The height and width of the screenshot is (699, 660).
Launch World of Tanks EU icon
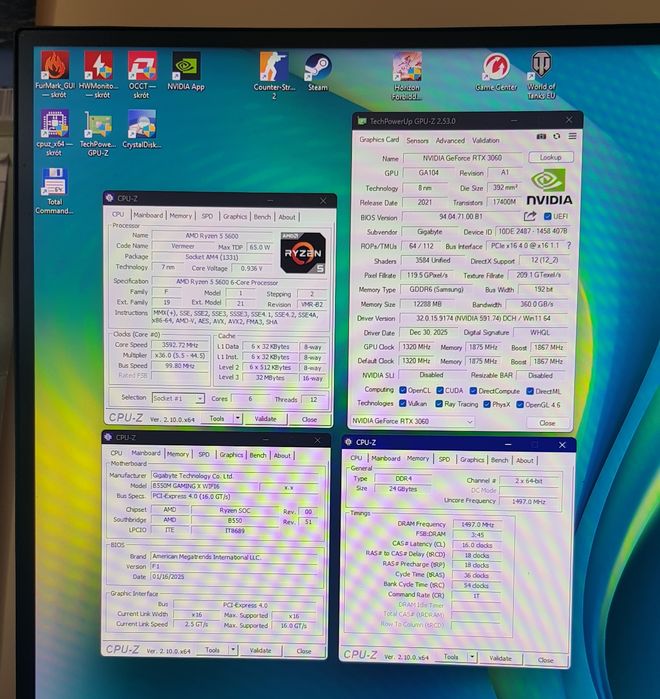coord(541,75)
